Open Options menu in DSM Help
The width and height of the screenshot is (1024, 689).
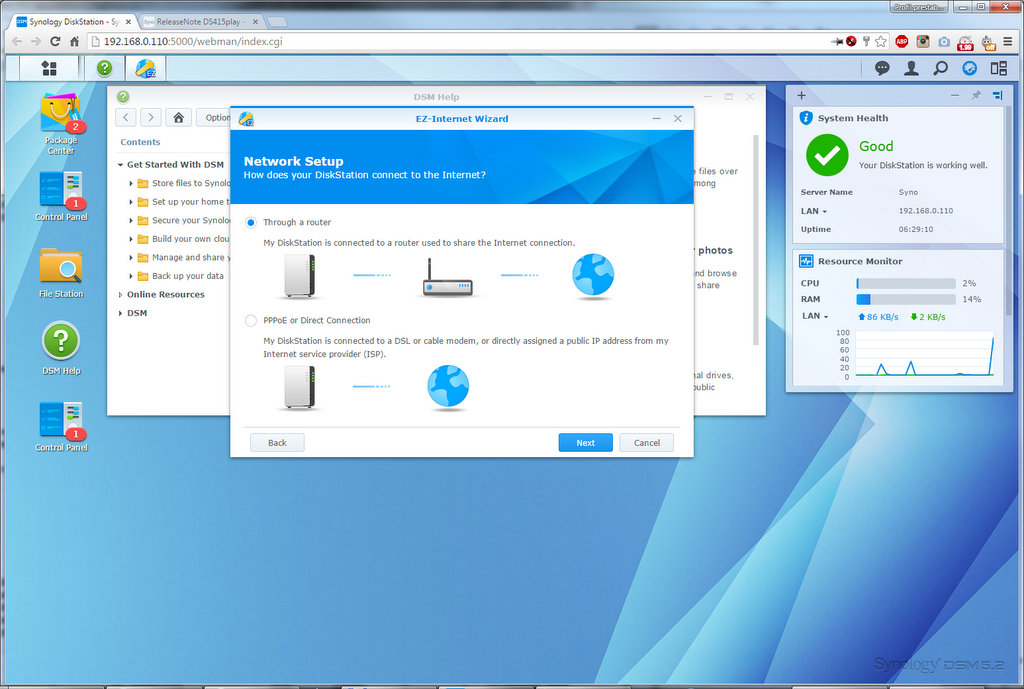tap(214, 118)
